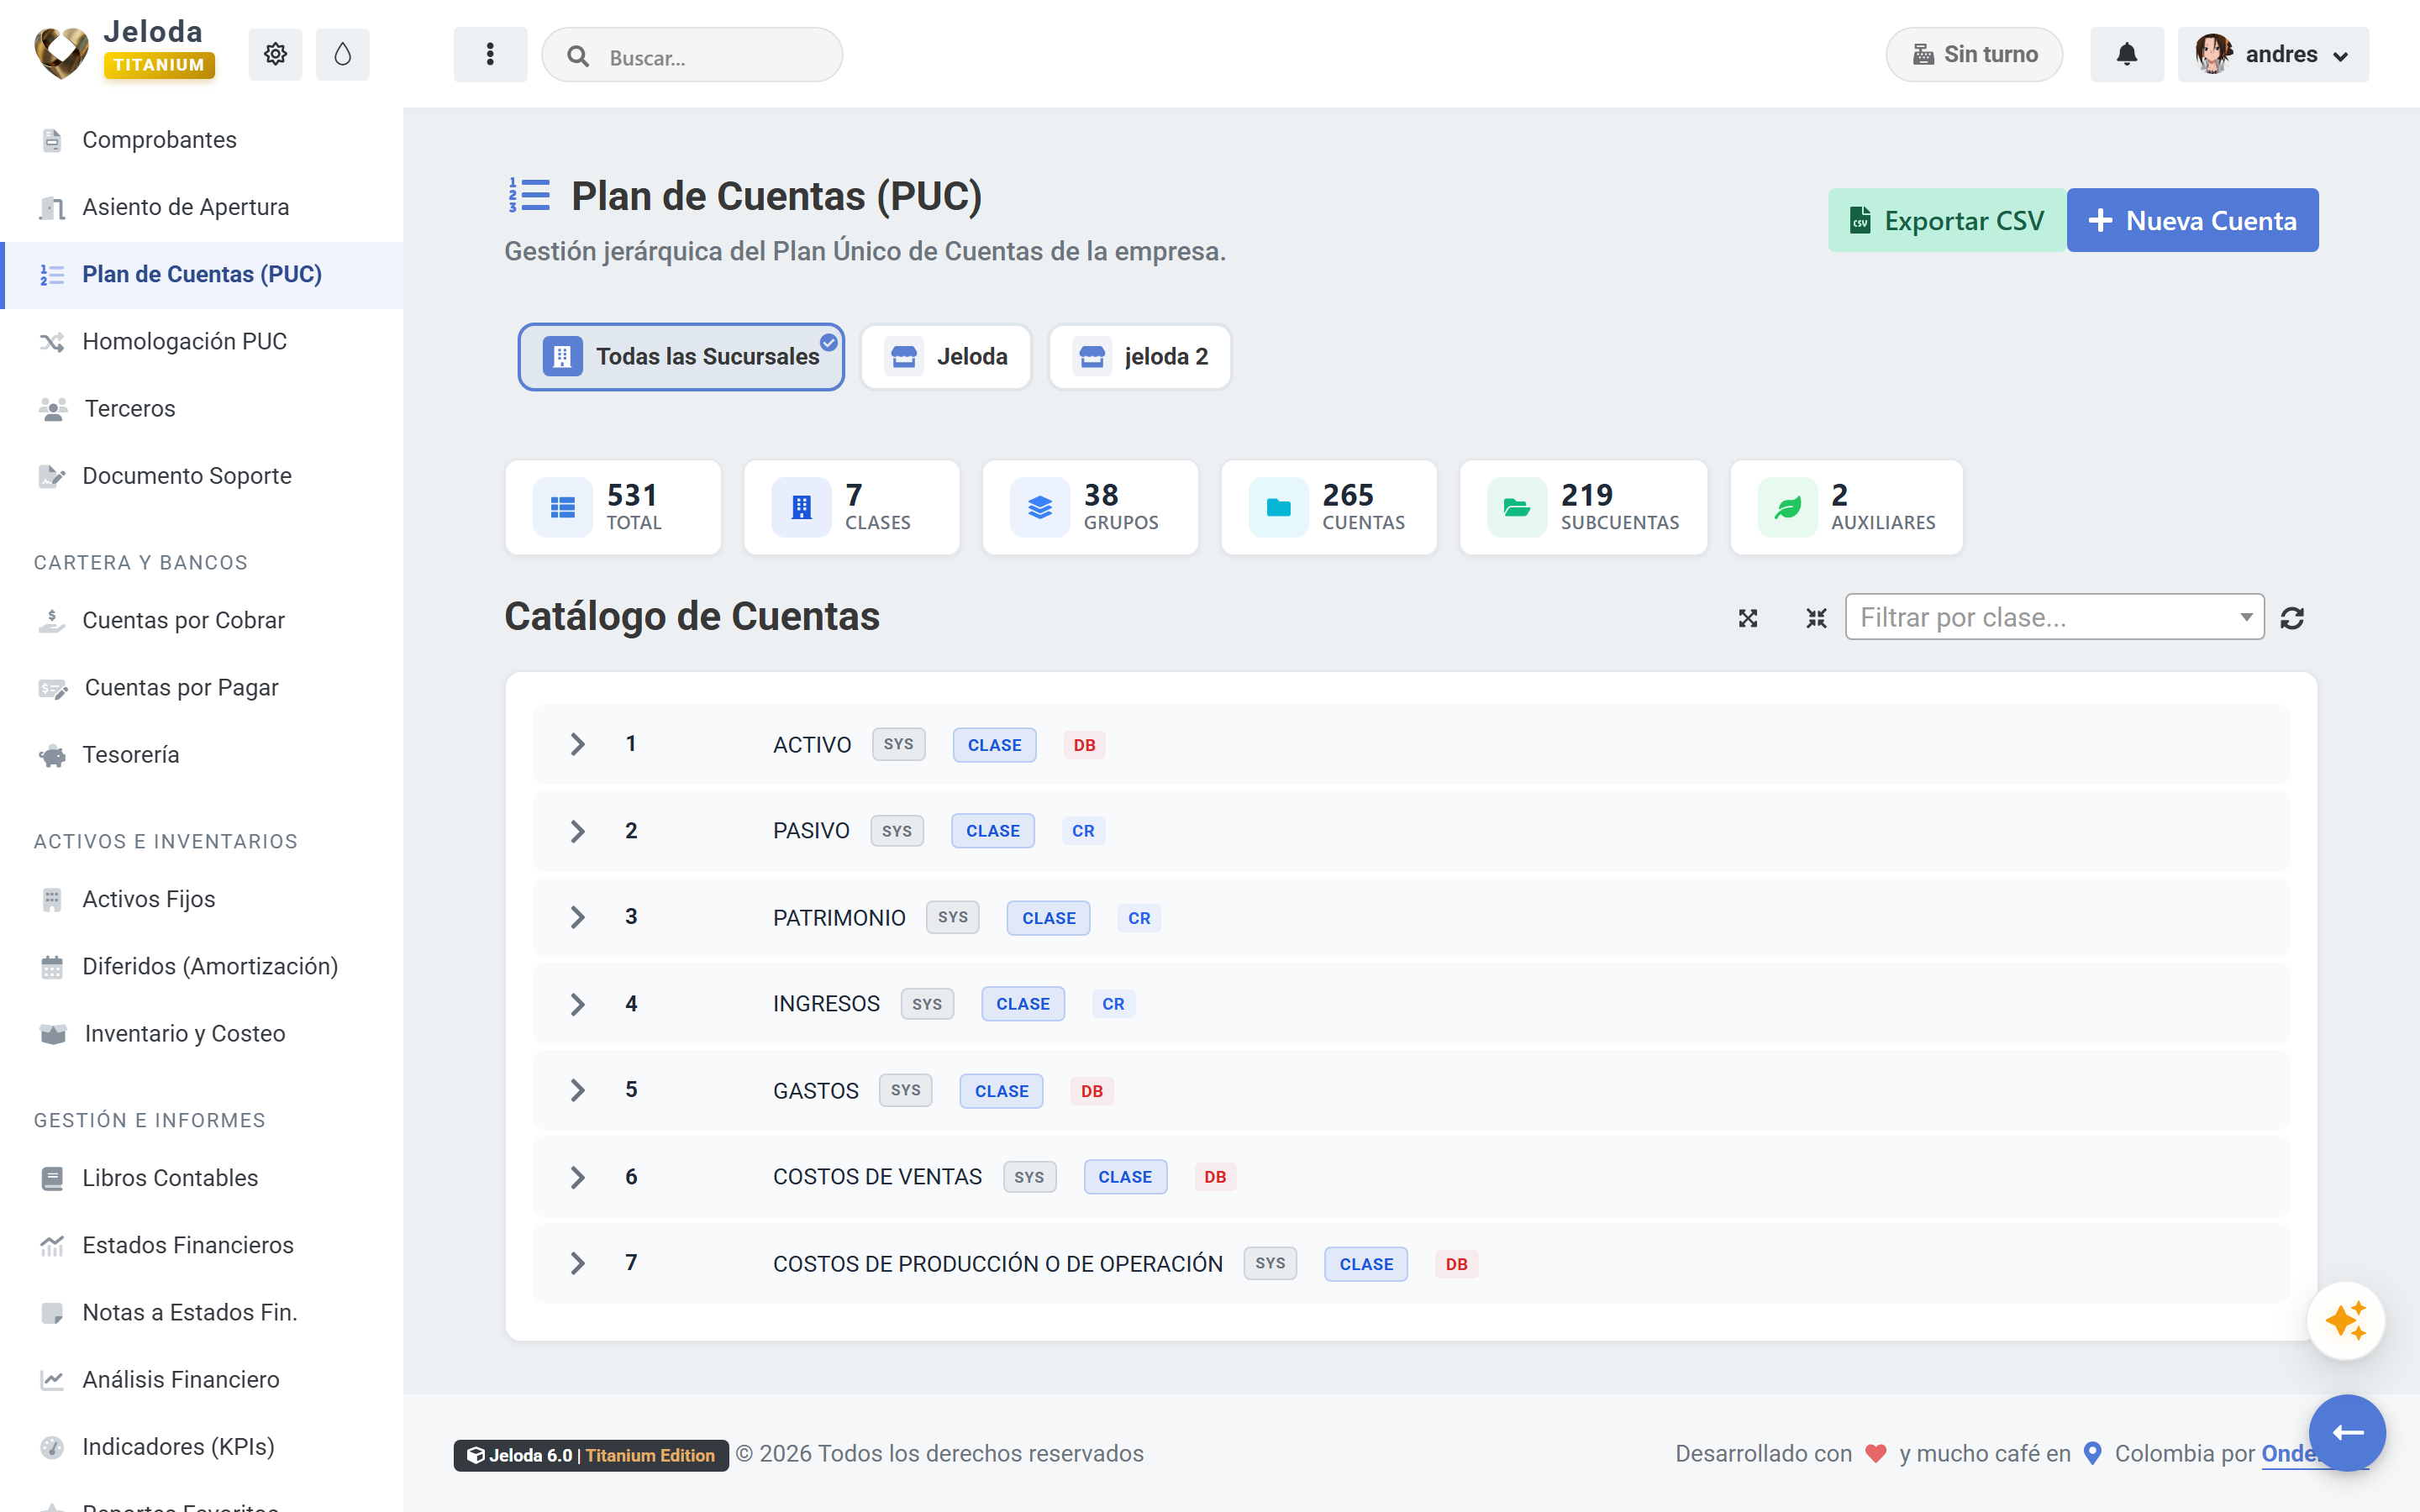This screenshot has width=2420, height=1512.
Task: Click the 38 Grupos layers icon
Action: coord(1040,507)
